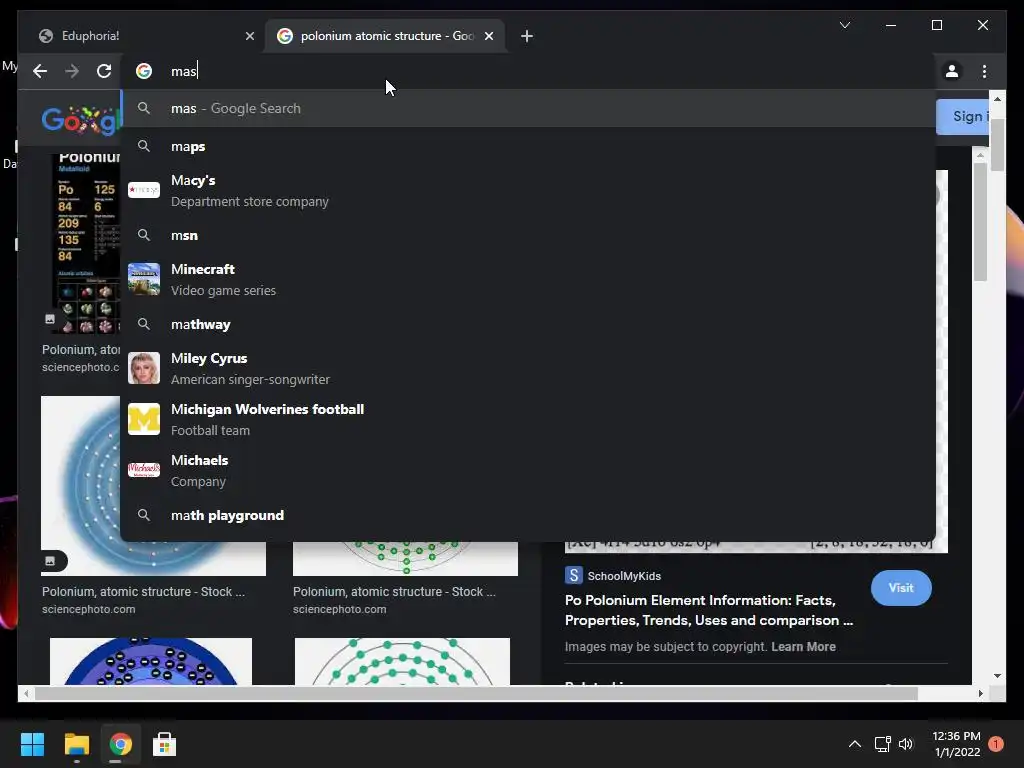This screenshot has width=1024, height=768.
Task: Choose the 'msn' suggestion
Action: (x=528, y=235)
